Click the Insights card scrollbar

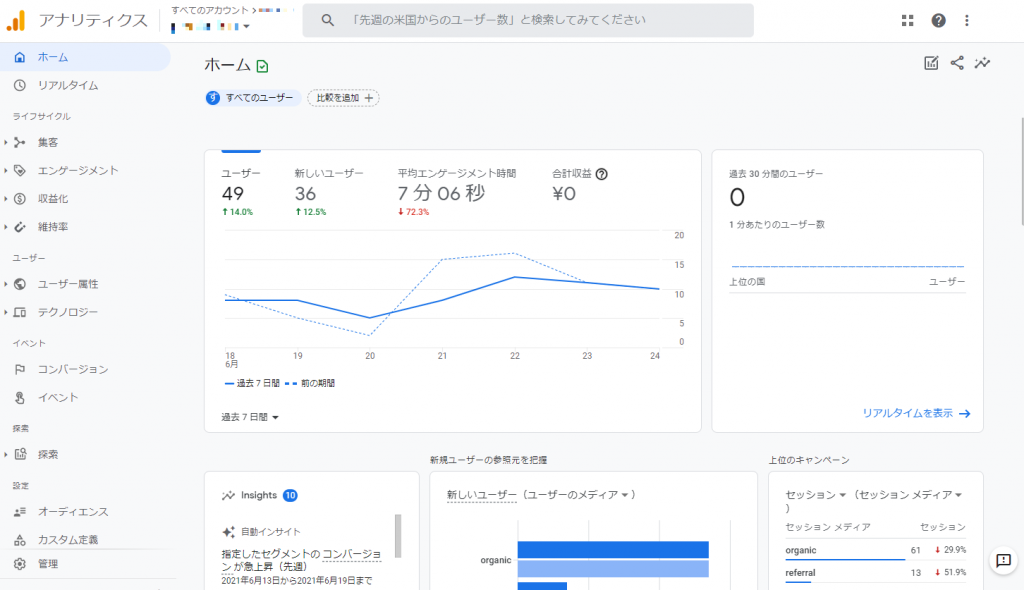click(x=398, y=536)
